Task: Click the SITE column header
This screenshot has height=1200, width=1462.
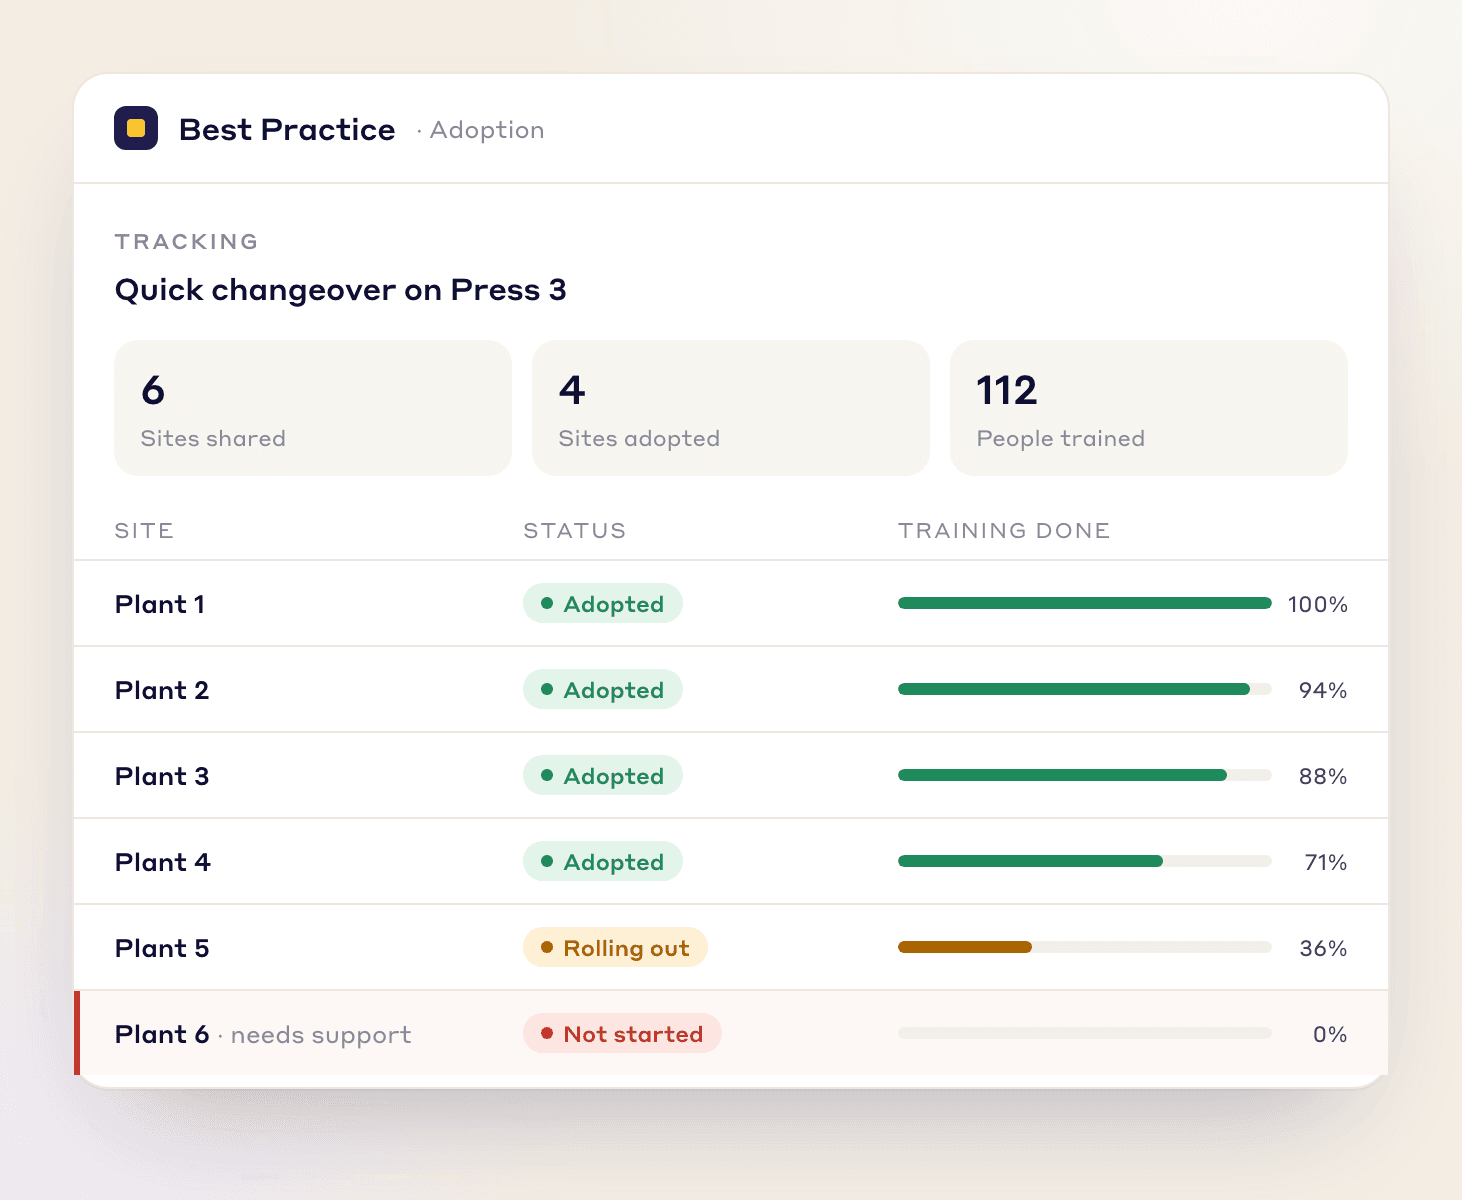Action: (x=144, y=531)
